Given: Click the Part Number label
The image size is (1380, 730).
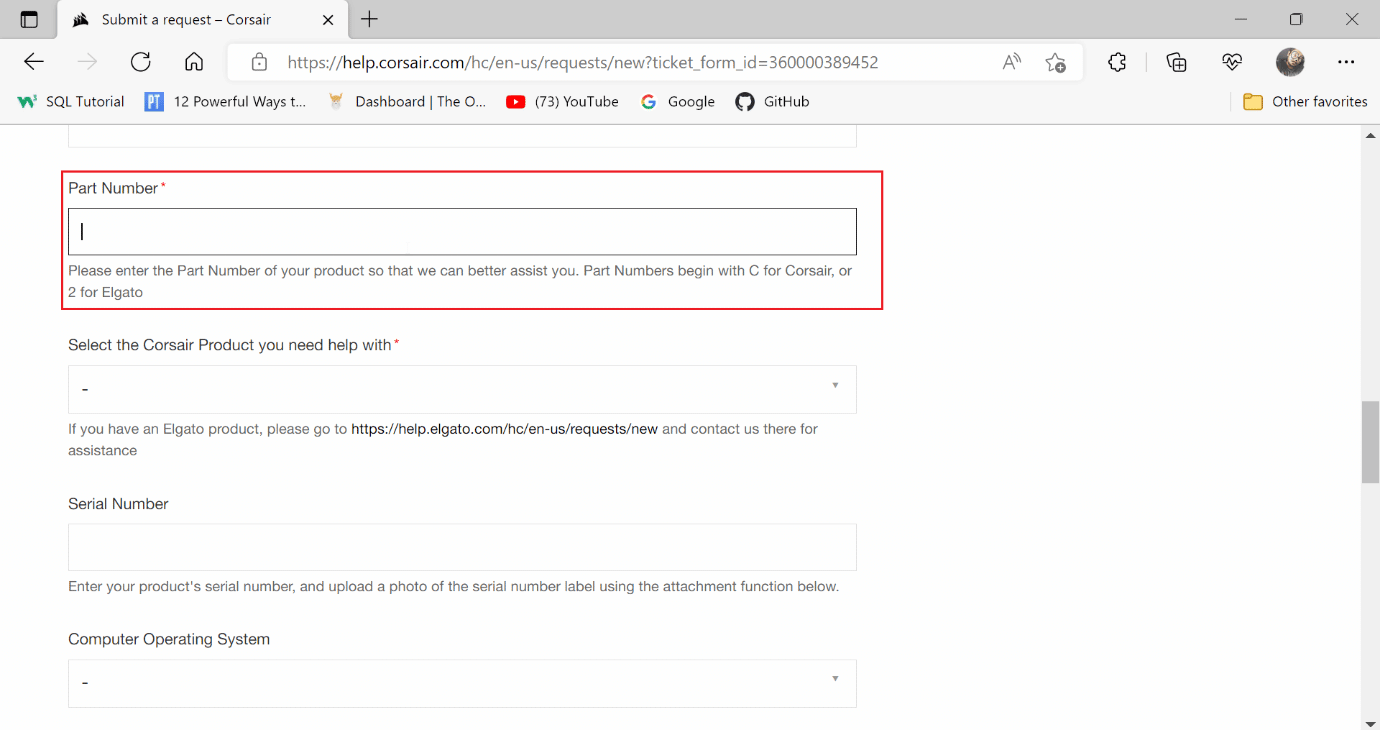Looking at the screenshot, I should click(x=113, y=188).
